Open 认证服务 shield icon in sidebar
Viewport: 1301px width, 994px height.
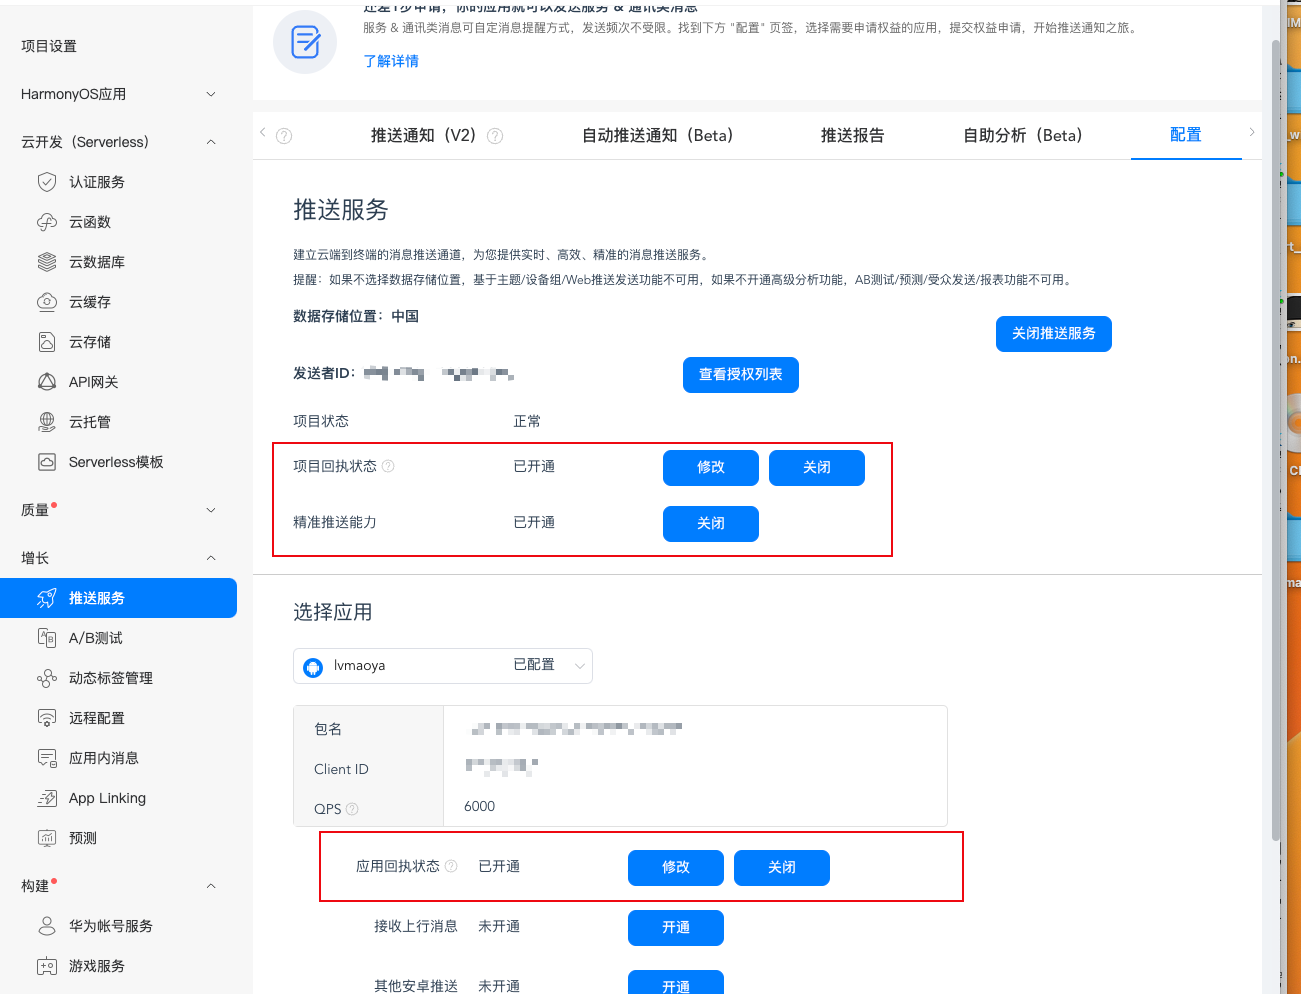[46, 182]
